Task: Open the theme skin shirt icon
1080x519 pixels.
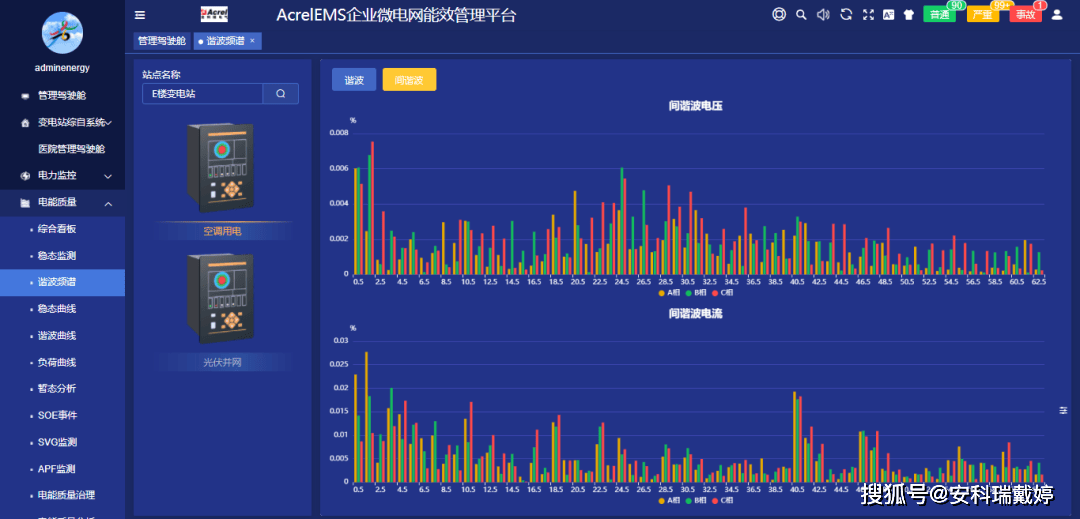Action: point(908,14)
